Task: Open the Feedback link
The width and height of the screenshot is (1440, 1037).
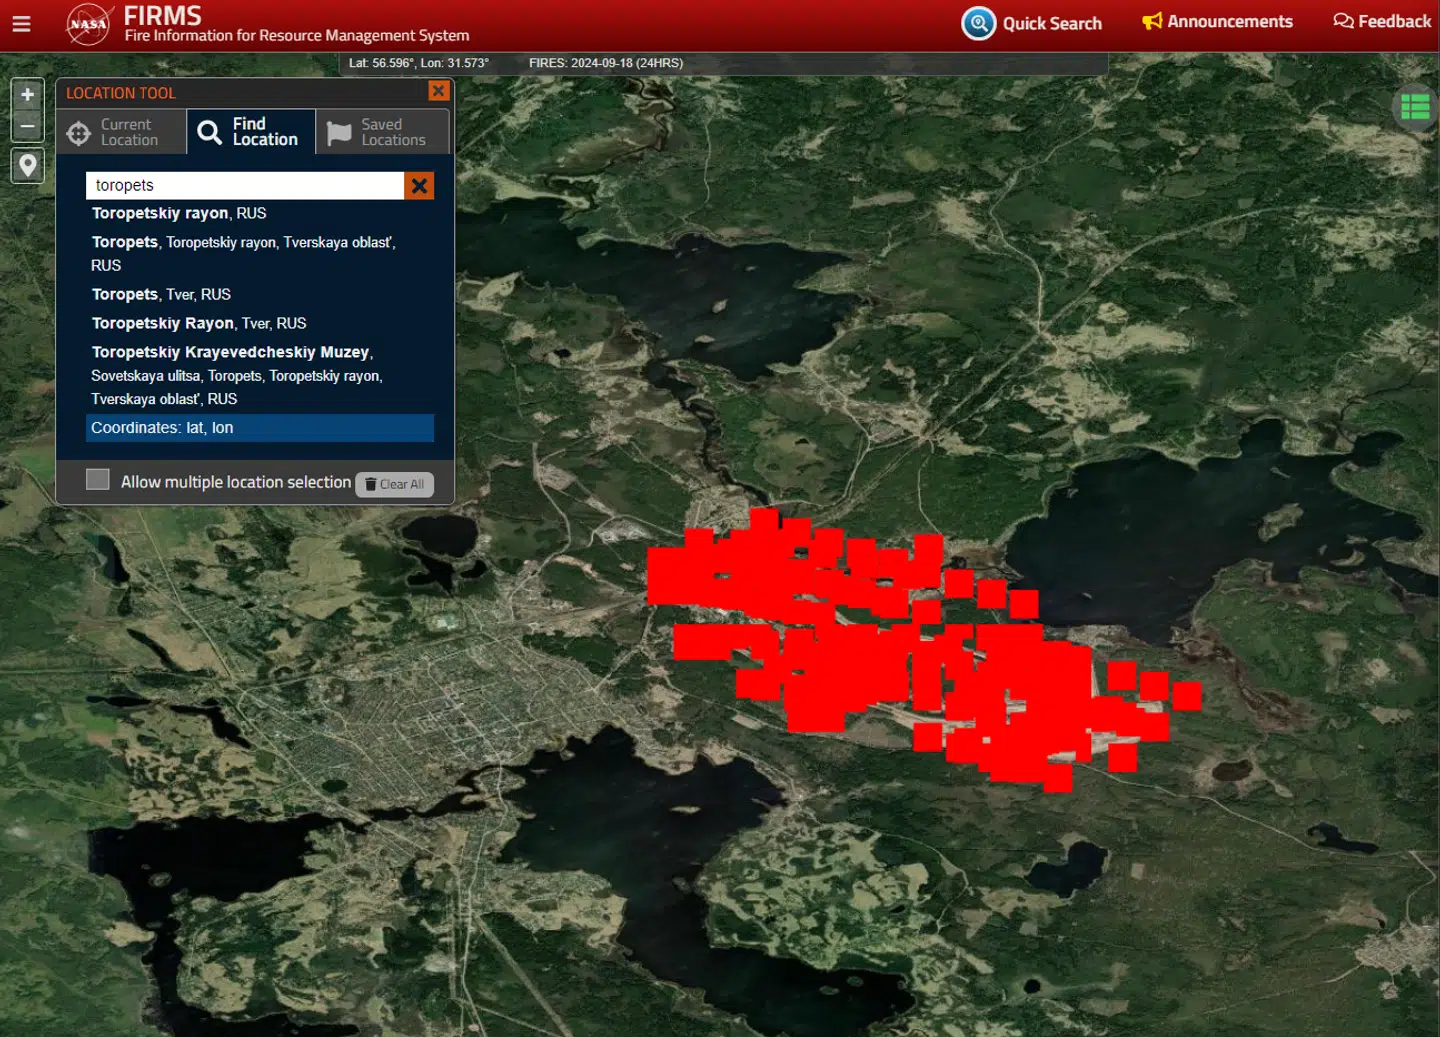Action: (x=1382, y=22)
